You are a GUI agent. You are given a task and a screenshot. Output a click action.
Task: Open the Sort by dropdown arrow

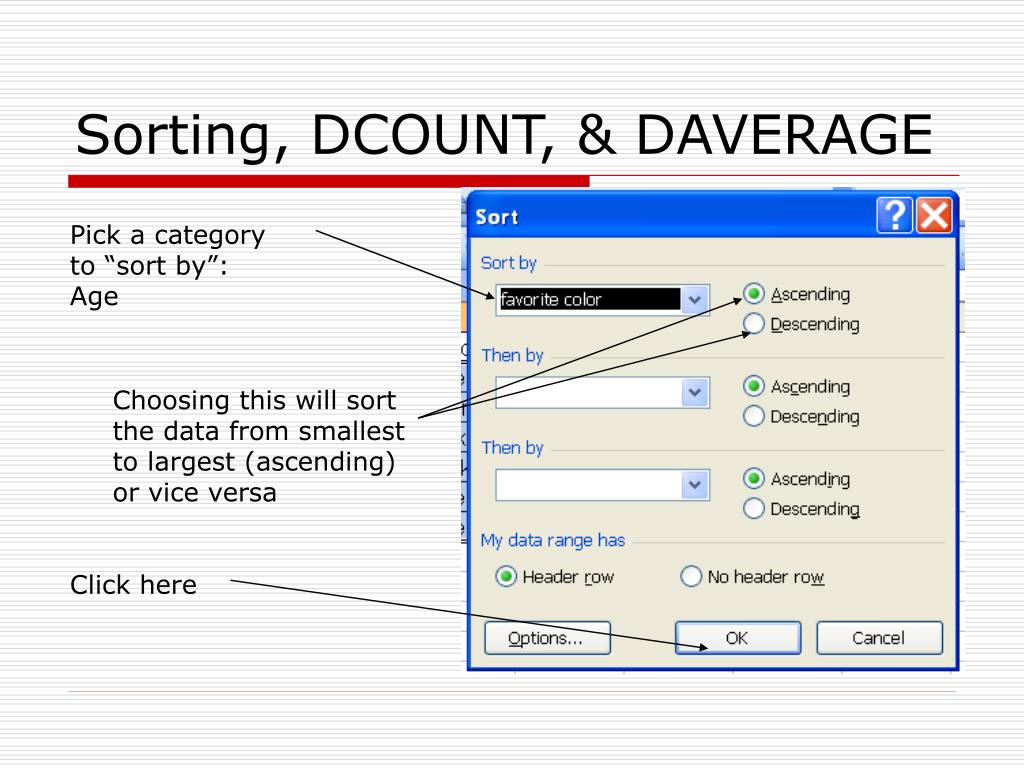click(695, 300)
